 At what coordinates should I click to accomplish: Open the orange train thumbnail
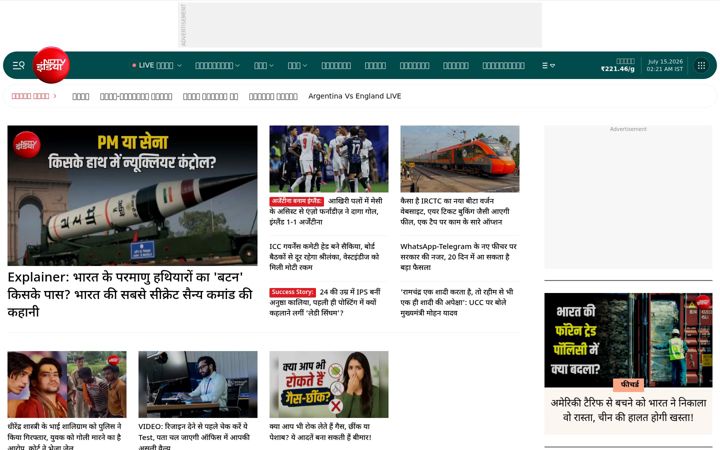click(460, 159)
